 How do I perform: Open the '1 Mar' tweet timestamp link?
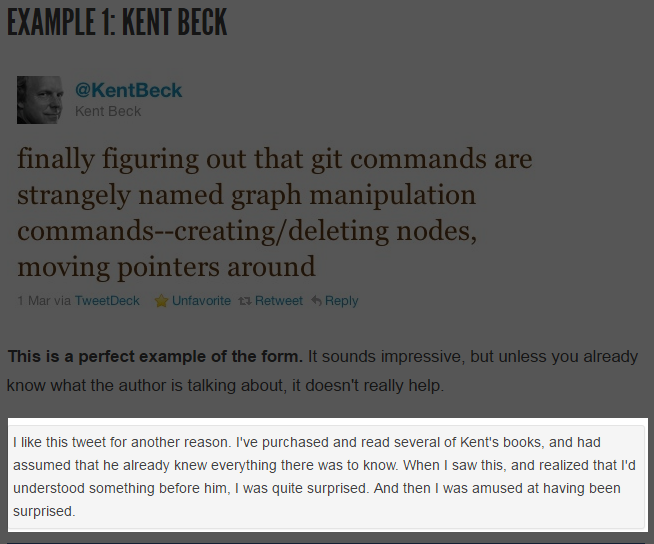33,301
